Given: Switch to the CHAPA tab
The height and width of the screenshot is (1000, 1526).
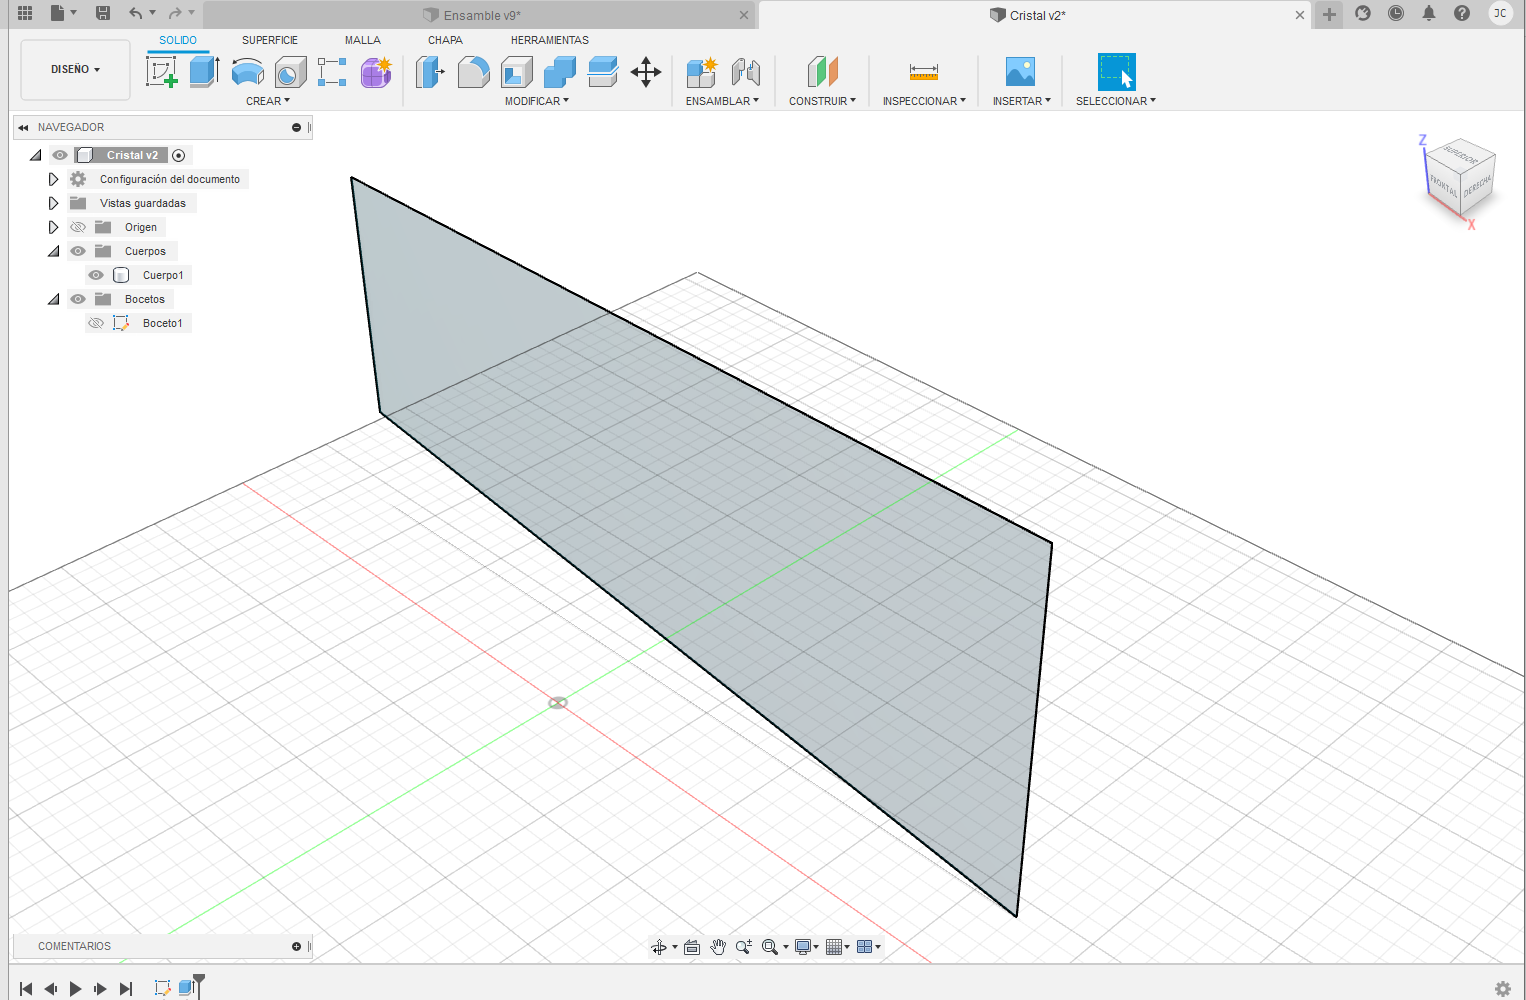Looking at the screenshot, I should pos(445,40).
